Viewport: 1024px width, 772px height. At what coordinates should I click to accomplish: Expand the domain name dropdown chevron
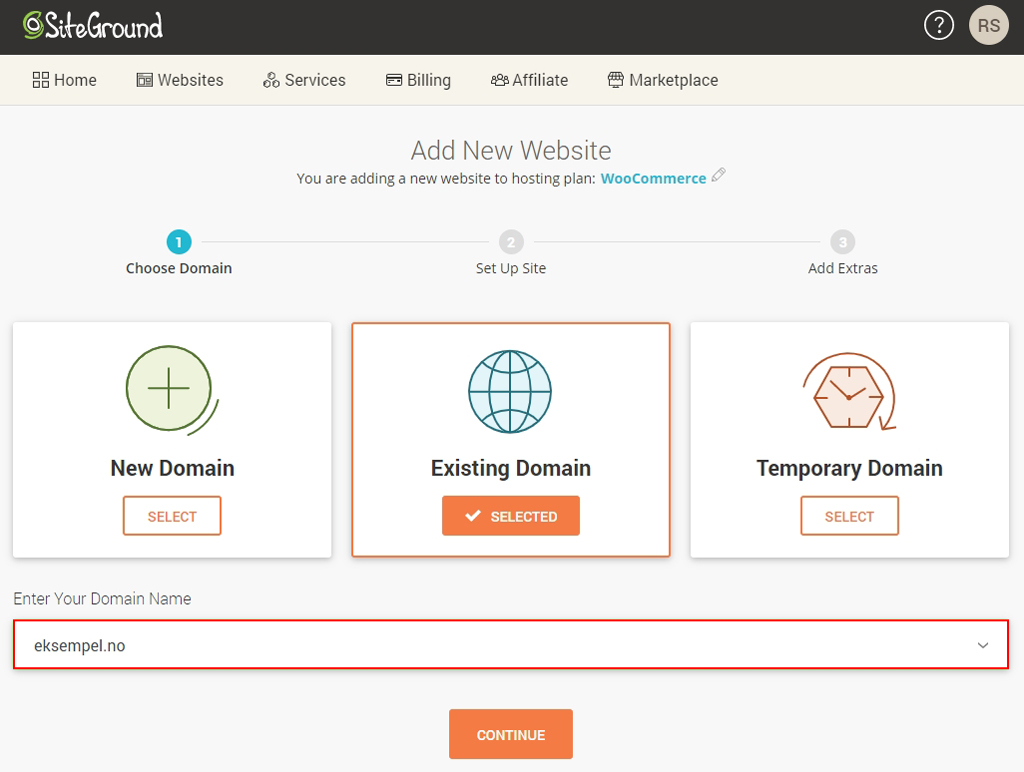[x=982, y=645]
